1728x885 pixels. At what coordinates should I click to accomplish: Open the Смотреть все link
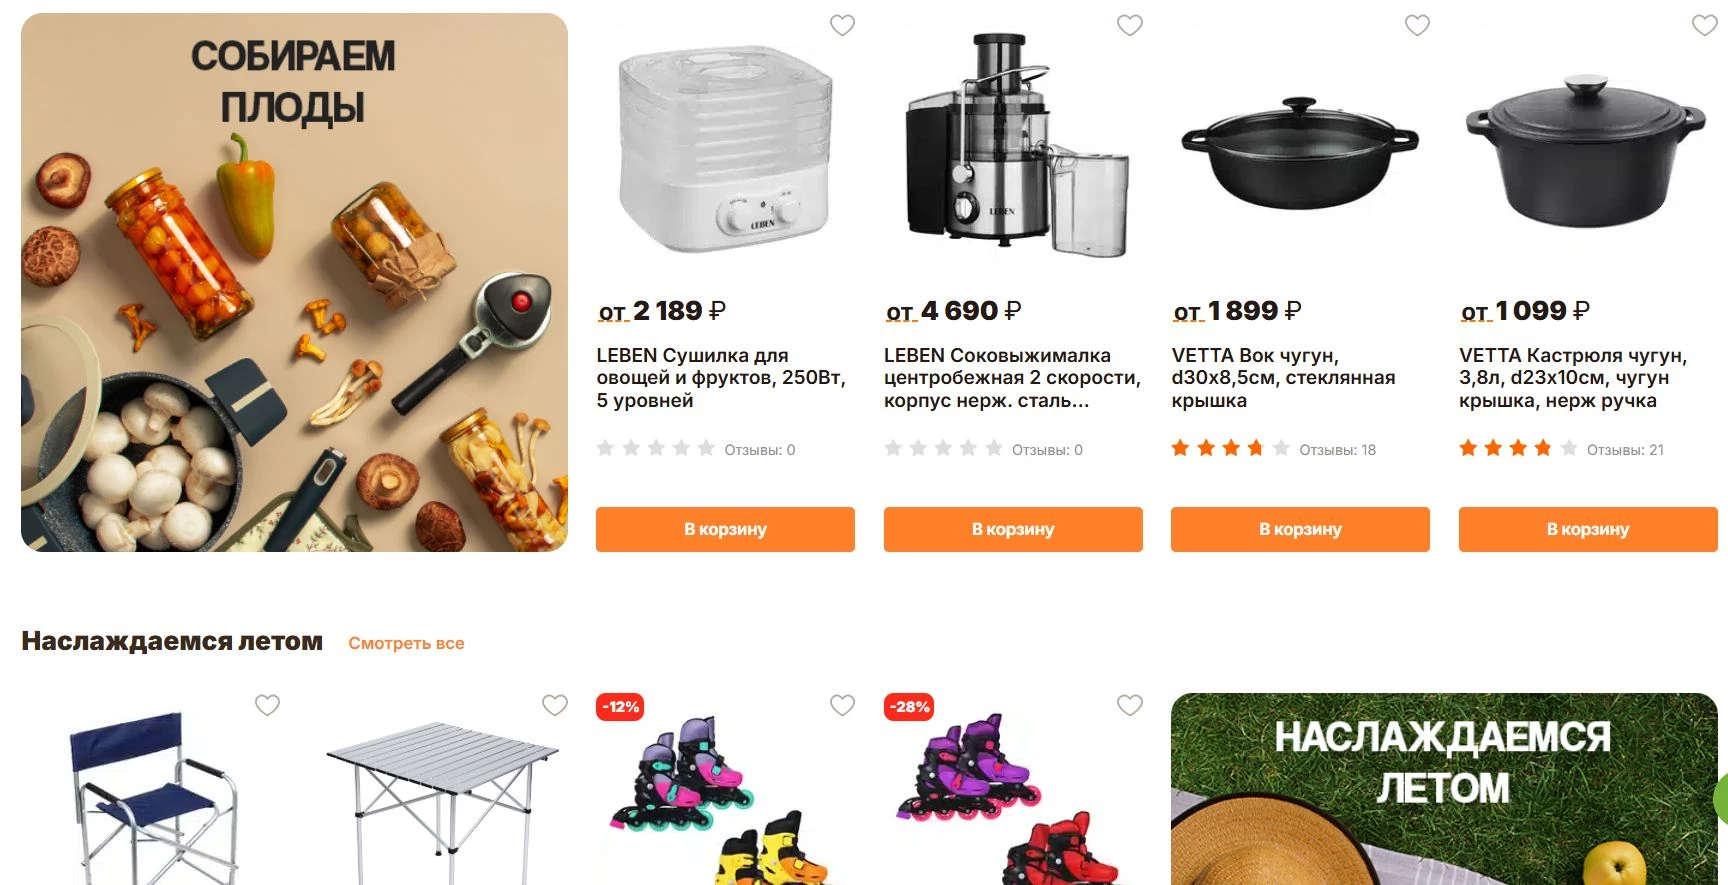coord(406,643)
